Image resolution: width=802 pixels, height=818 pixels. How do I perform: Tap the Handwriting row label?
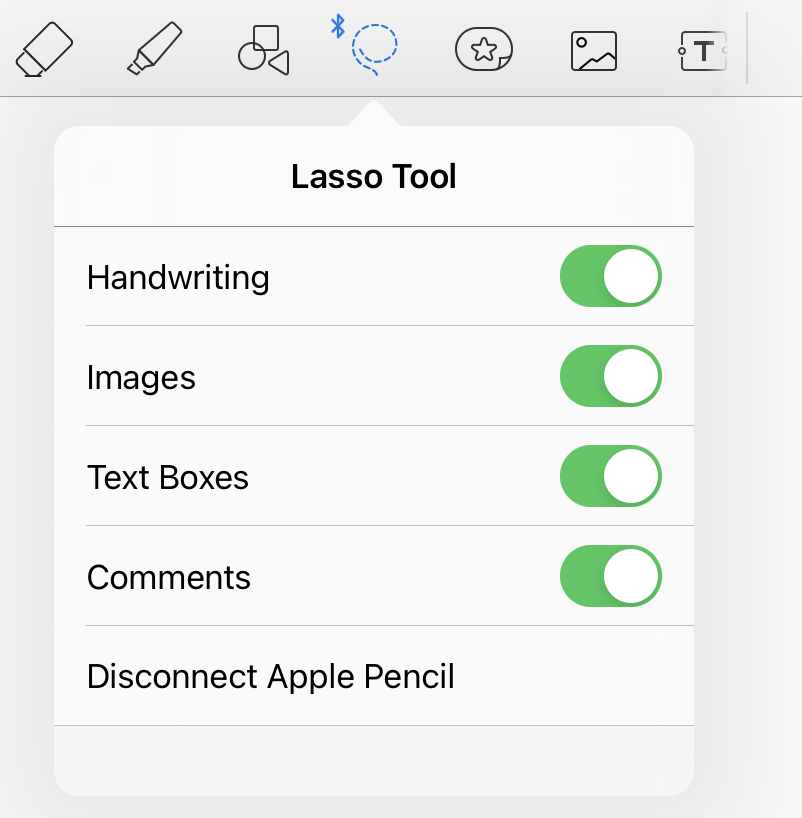(178, 277)
